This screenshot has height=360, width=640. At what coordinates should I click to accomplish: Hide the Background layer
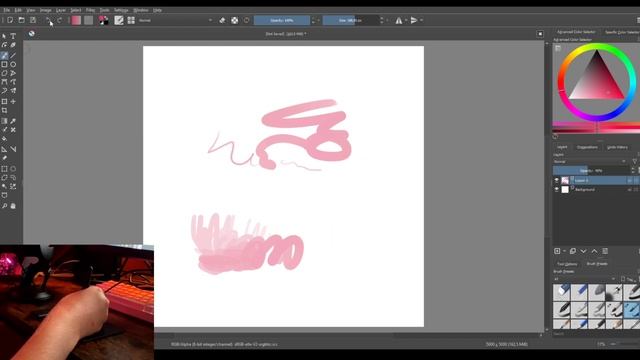click(x=556, y=189)
